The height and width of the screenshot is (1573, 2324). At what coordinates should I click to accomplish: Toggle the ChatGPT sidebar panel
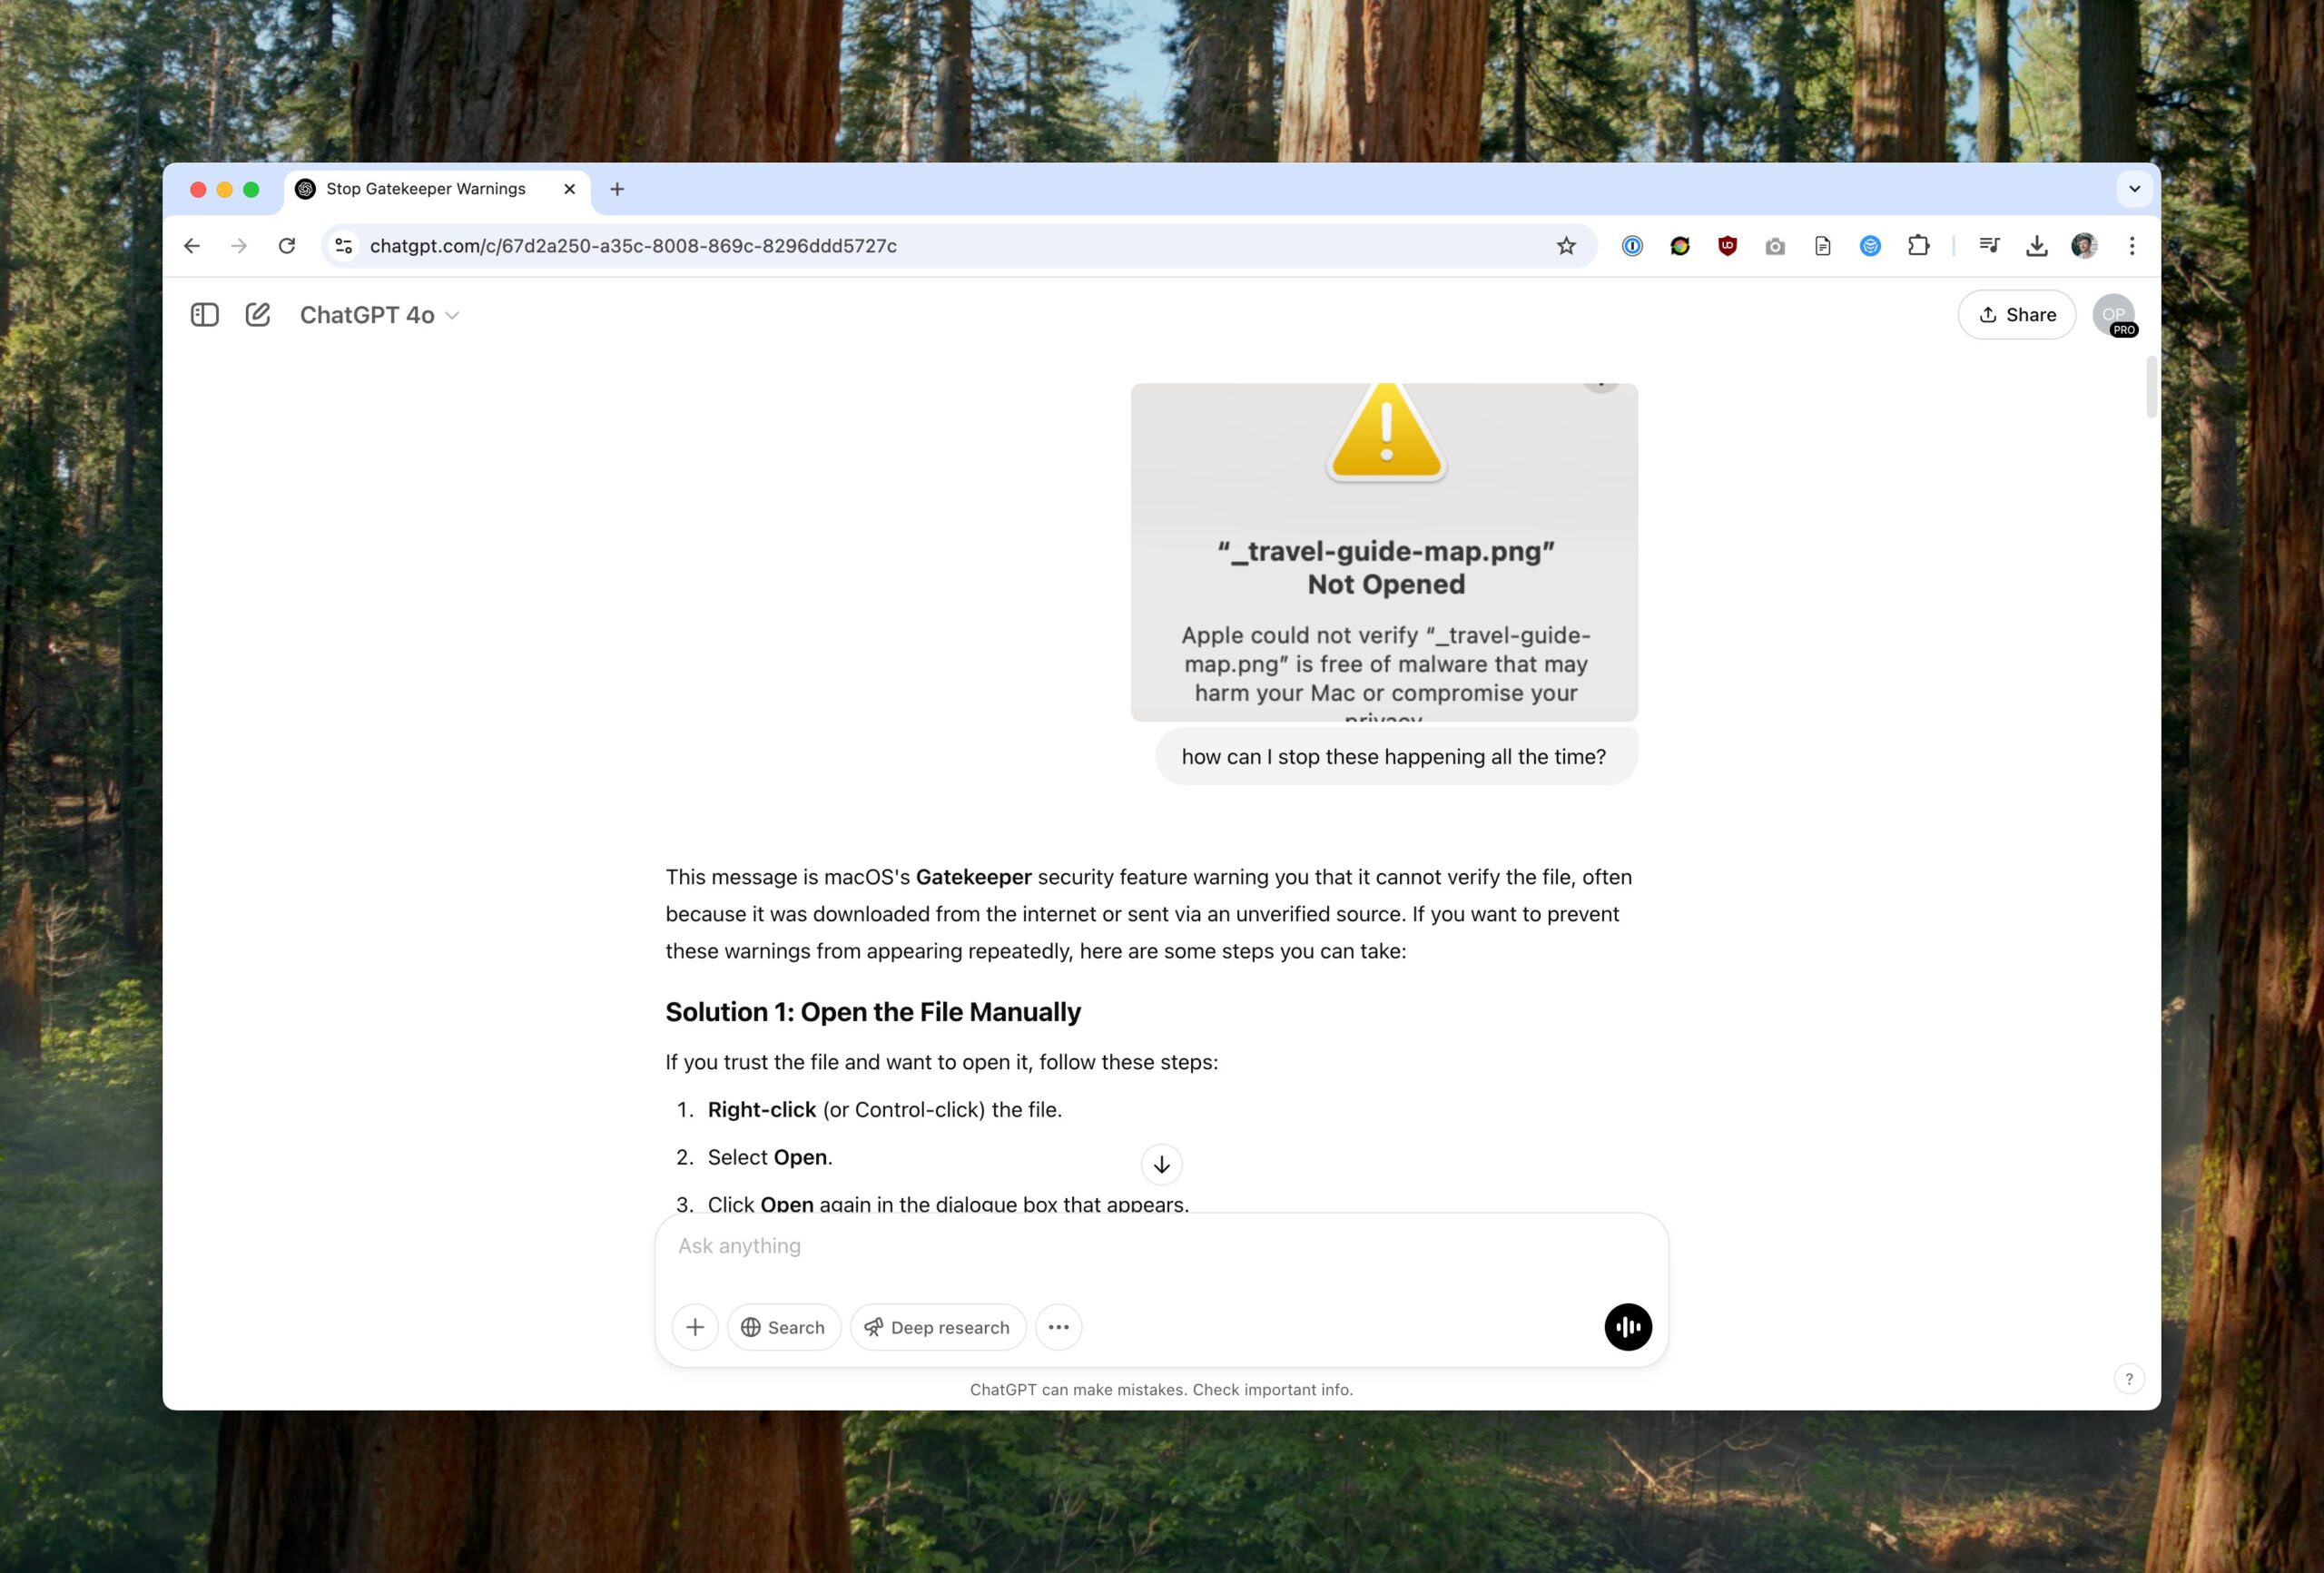coord(204,315)
